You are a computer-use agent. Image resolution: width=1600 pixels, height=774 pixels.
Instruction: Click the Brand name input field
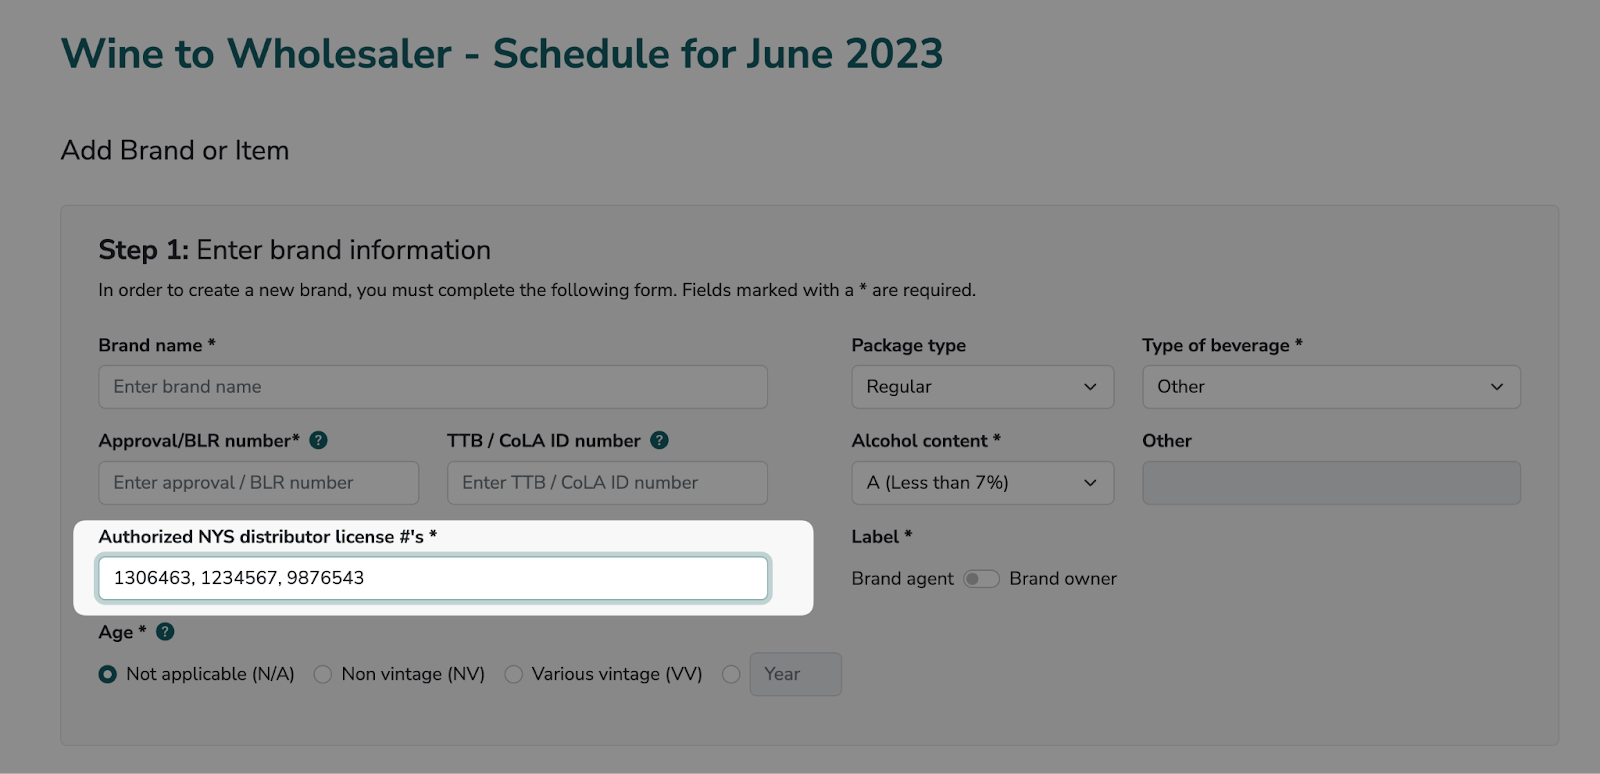(x=432, y=387)
